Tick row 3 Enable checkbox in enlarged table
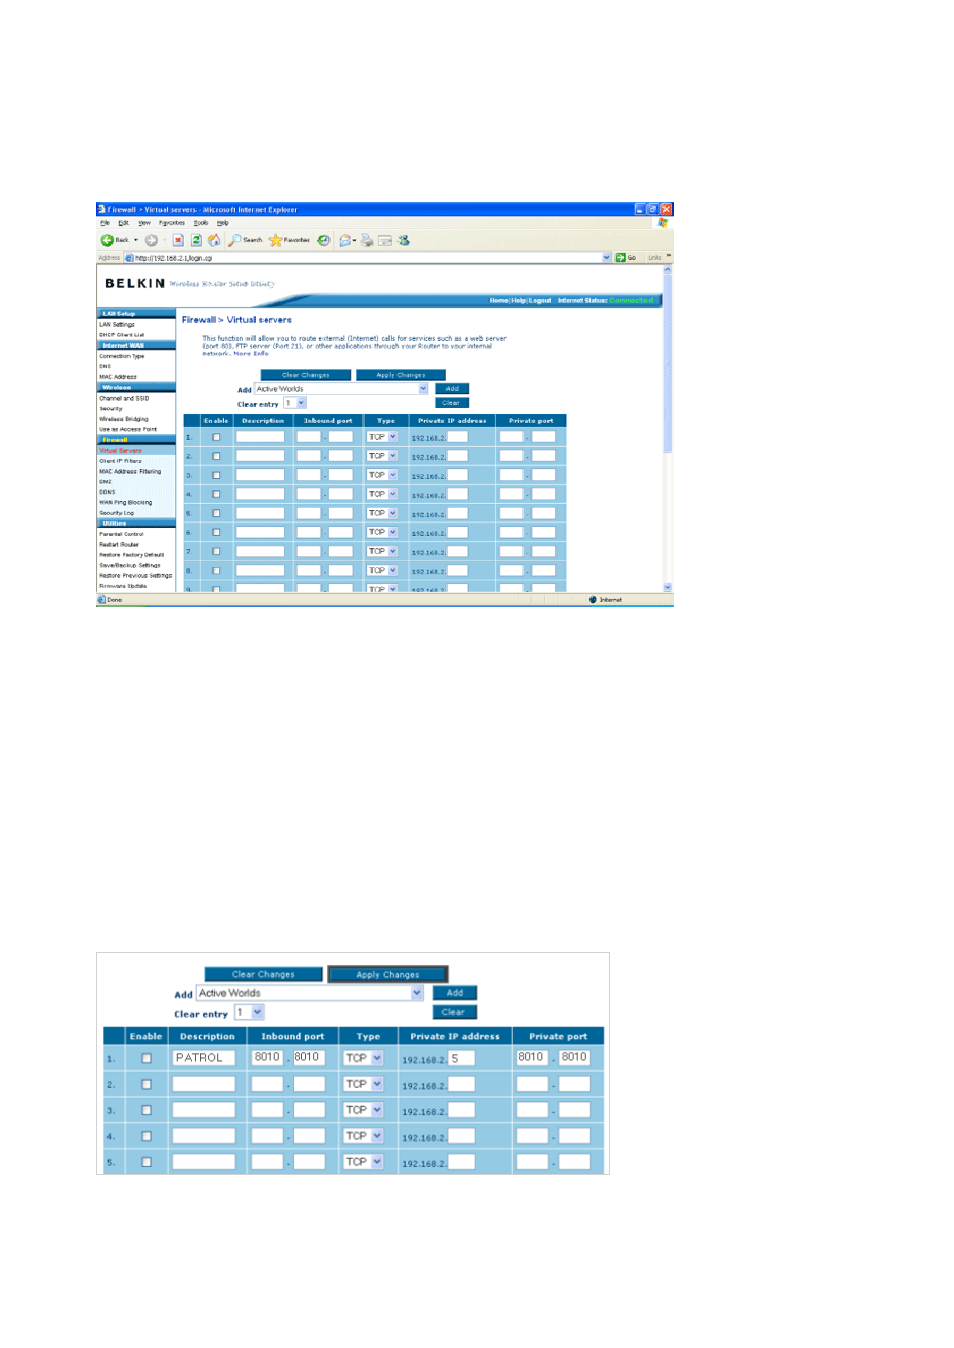954x1348 pixels. coord(146,1110)
